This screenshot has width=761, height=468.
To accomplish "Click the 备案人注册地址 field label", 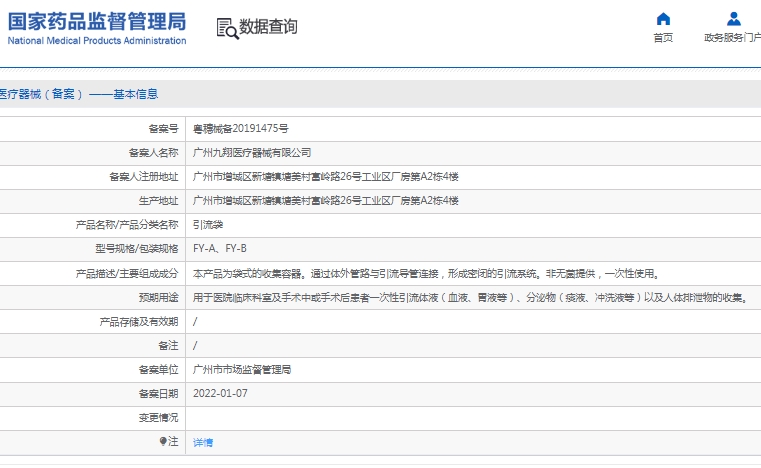I will click(x=144, y=177).
